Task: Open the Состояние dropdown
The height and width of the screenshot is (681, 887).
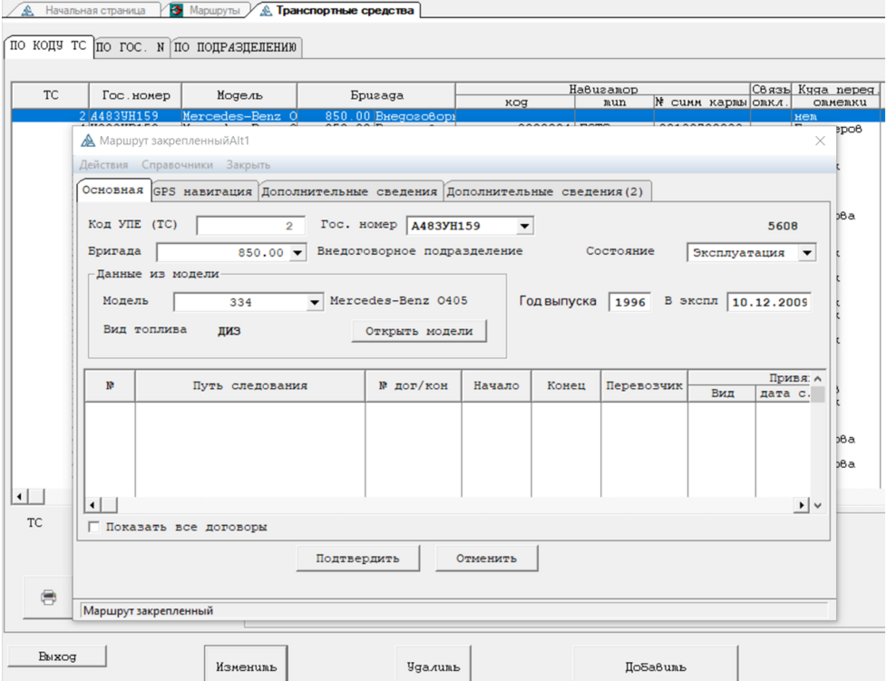Action: tap(807, 252)
